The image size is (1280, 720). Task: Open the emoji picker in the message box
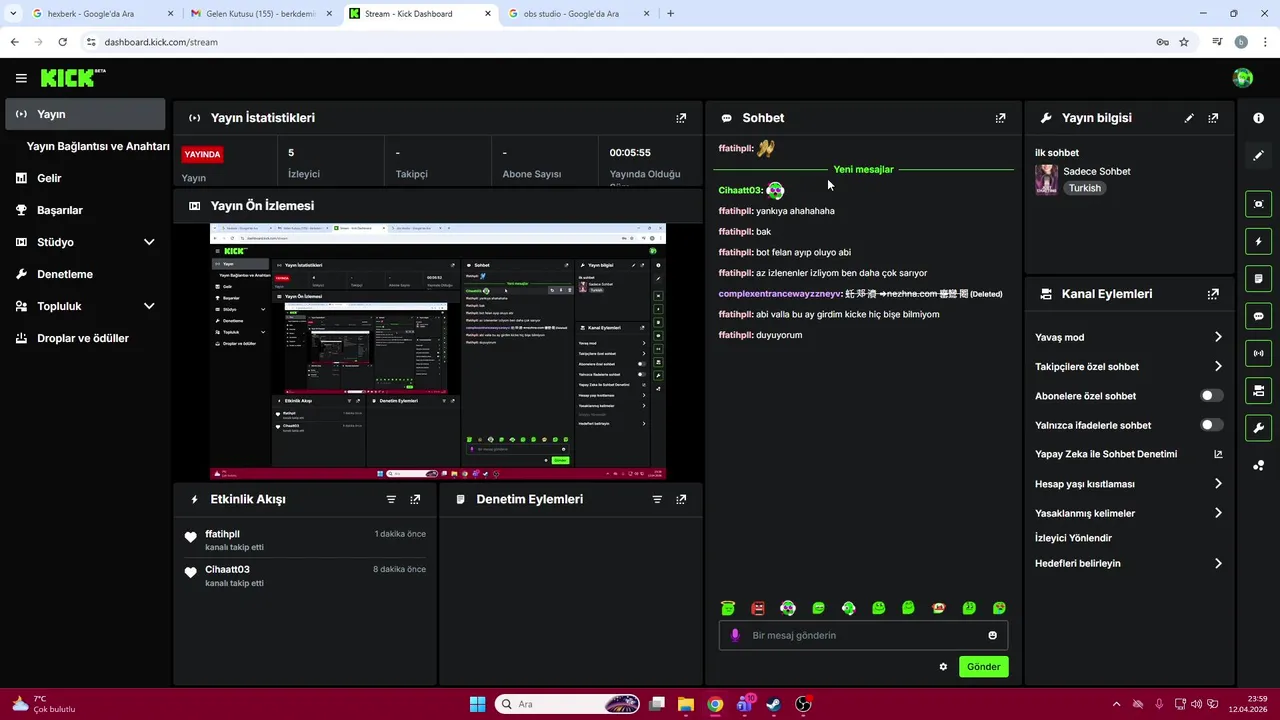pos(992,635)
